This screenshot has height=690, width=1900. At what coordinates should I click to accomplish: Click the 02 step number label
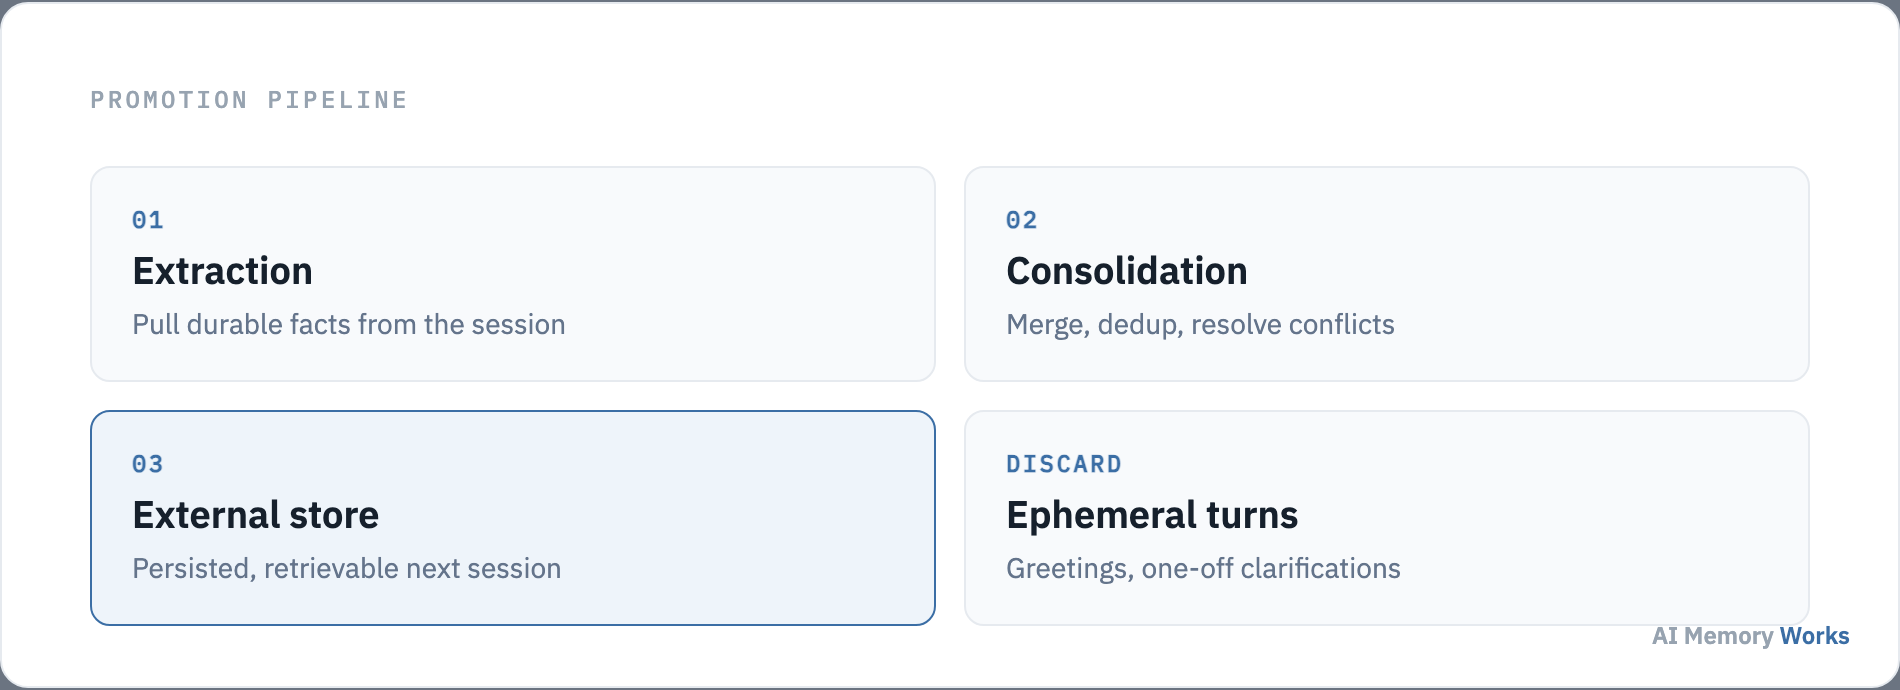tap(1022, 220)
